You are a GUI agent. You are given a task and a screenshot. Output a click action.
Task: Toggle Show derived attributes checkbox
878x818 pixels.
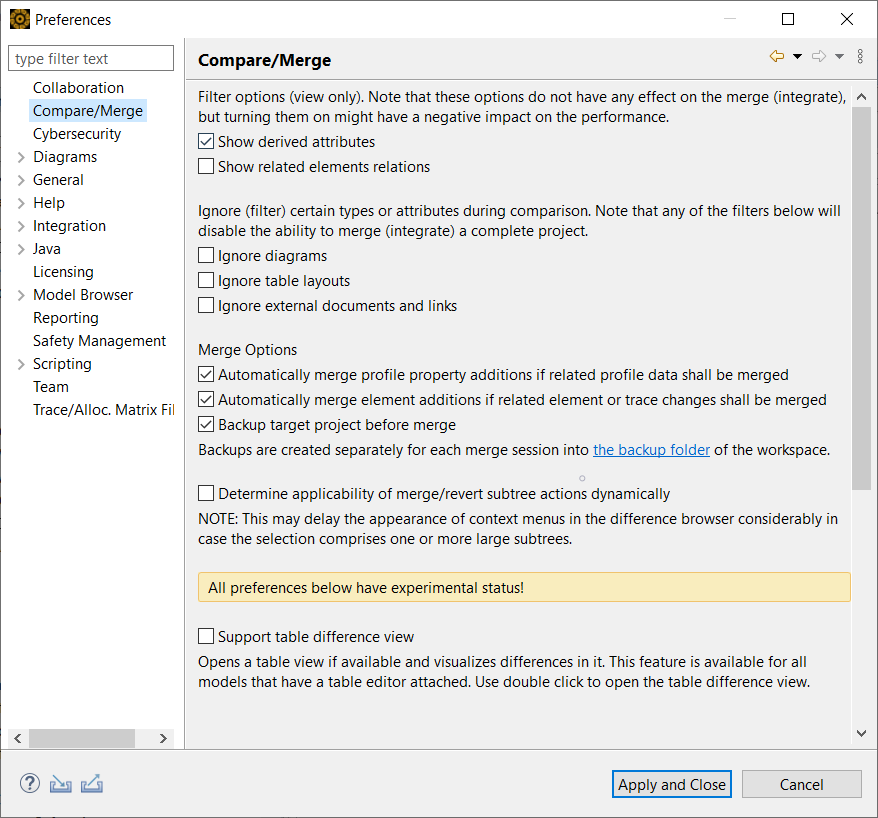point(206,142)
